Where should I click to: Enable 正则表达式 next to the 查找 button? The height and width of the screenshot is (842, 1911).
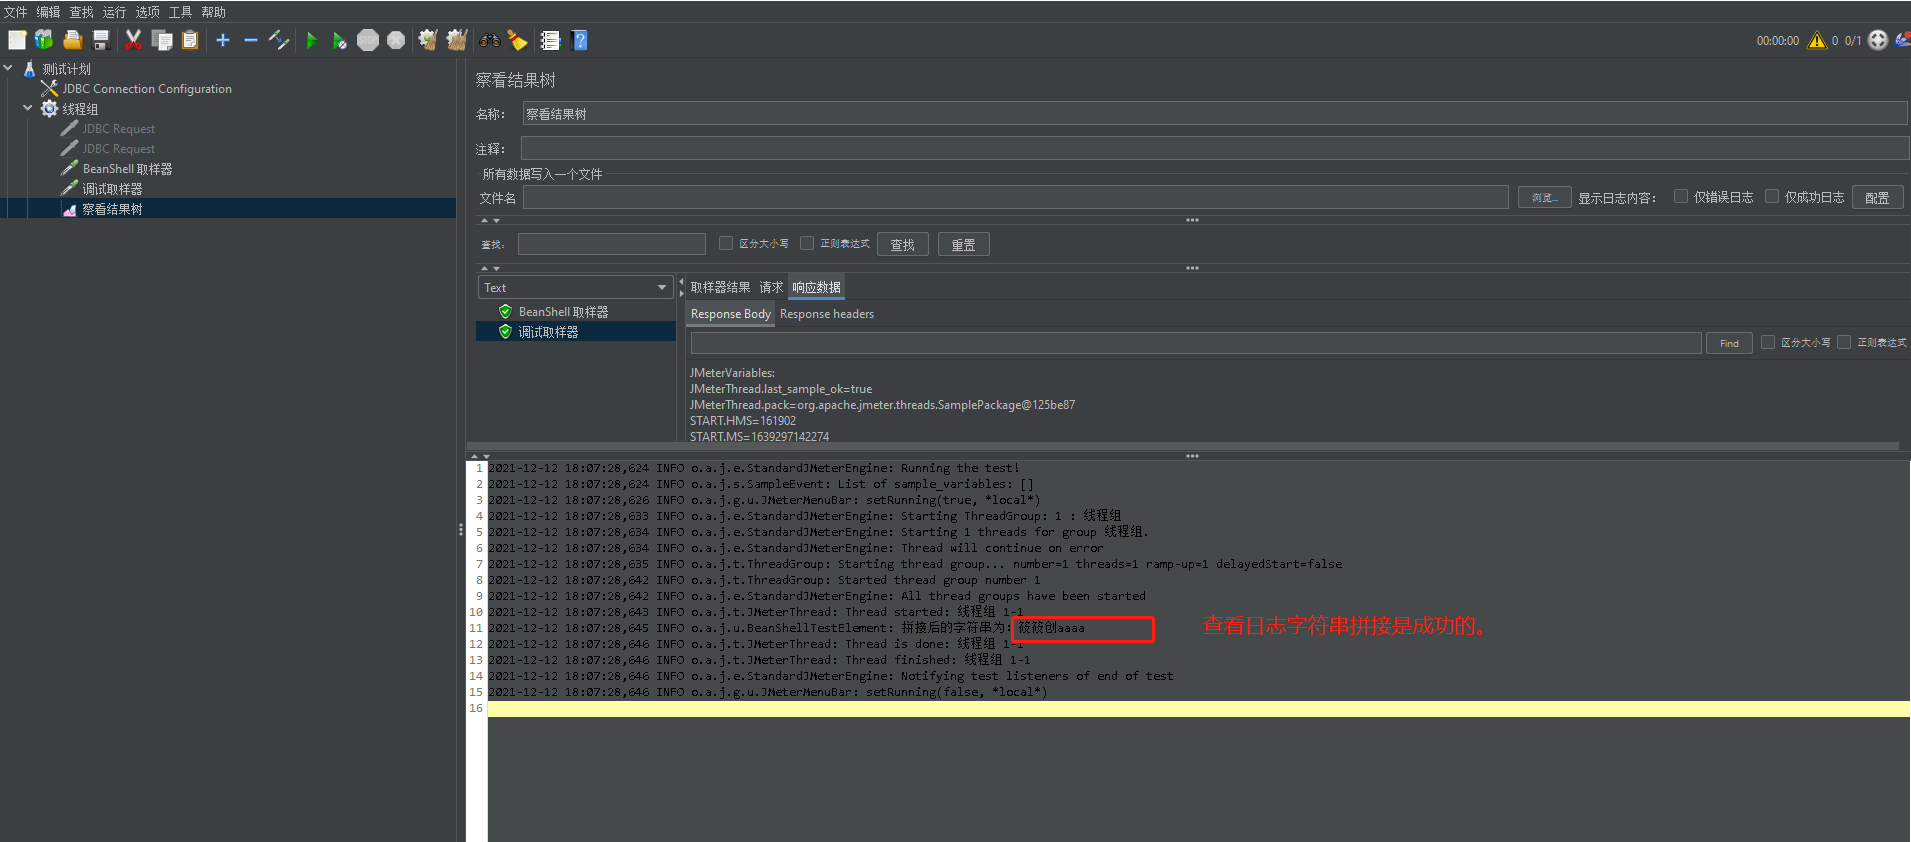tap(807, 243)
